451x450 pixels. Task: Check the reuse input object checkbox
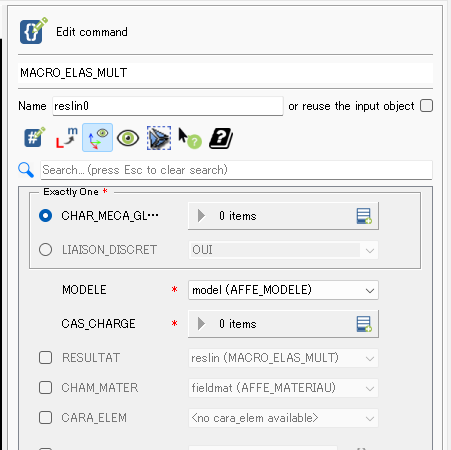click(426, 106)
